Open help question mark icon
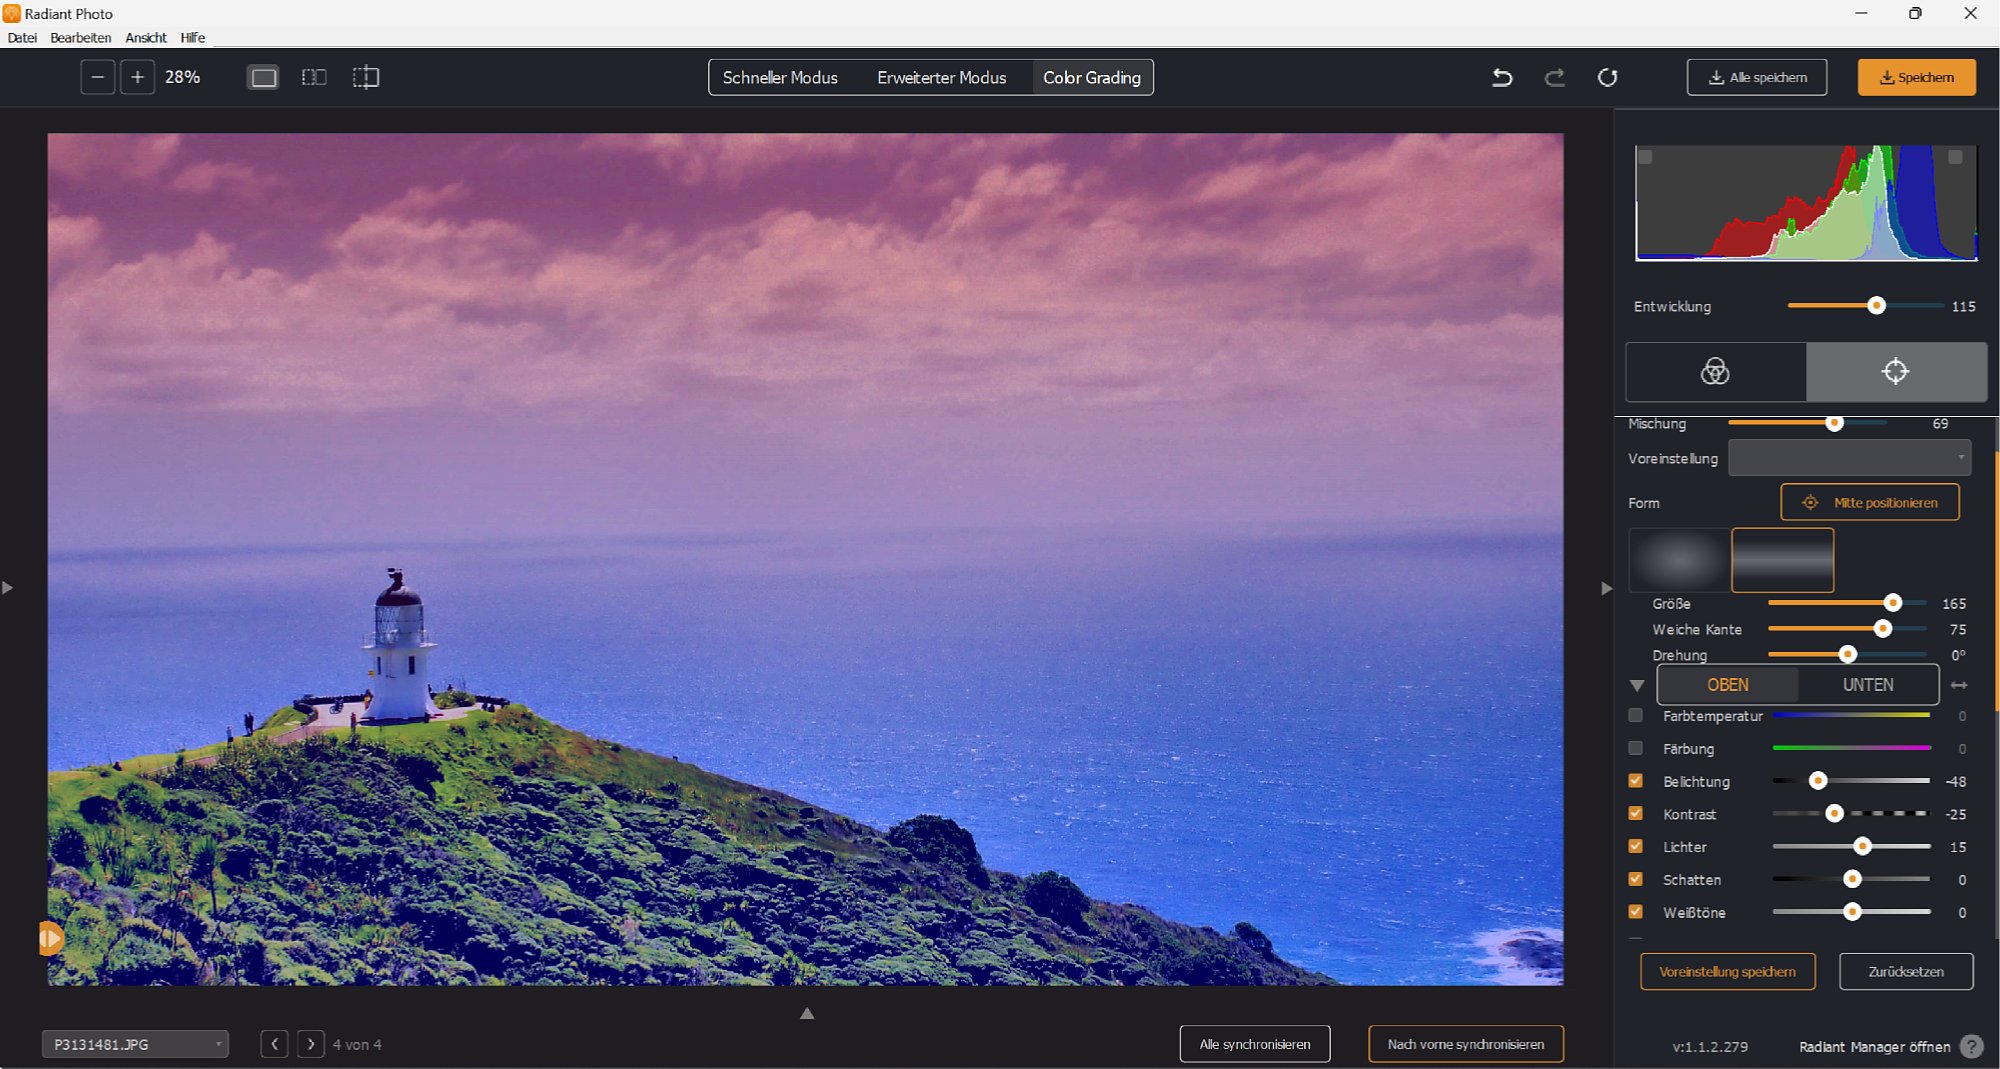This screenshot has width=2000, height=1069. tap(1972, 1046)
